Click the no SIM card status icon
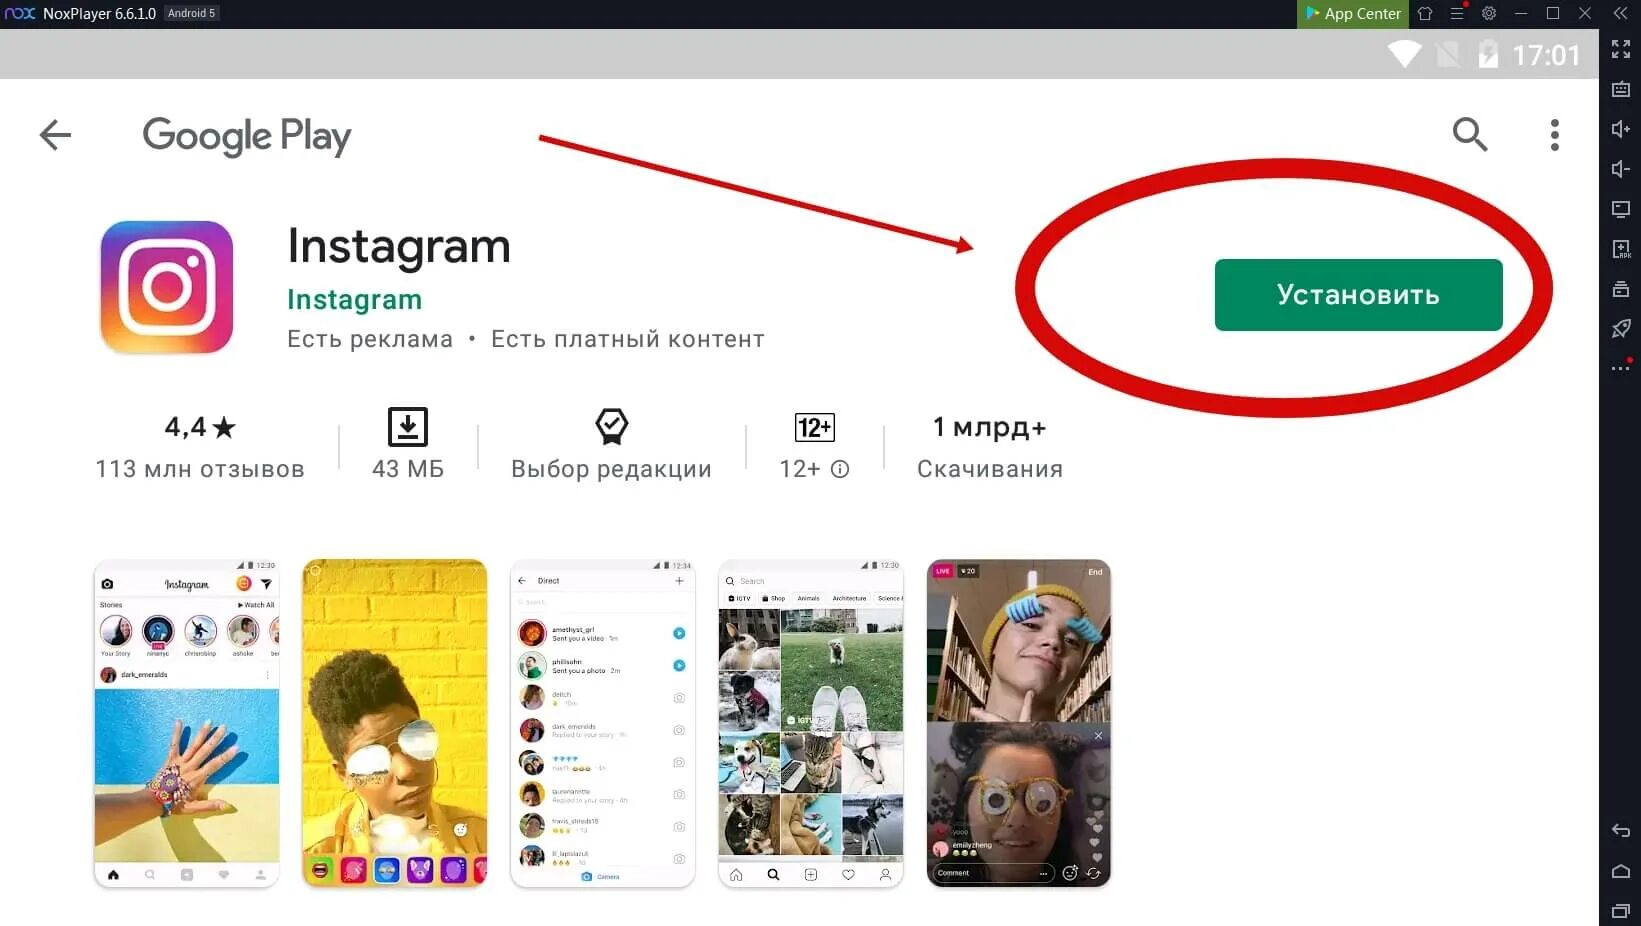This screenshot has width=1641, height=926. click(1447, 54)
